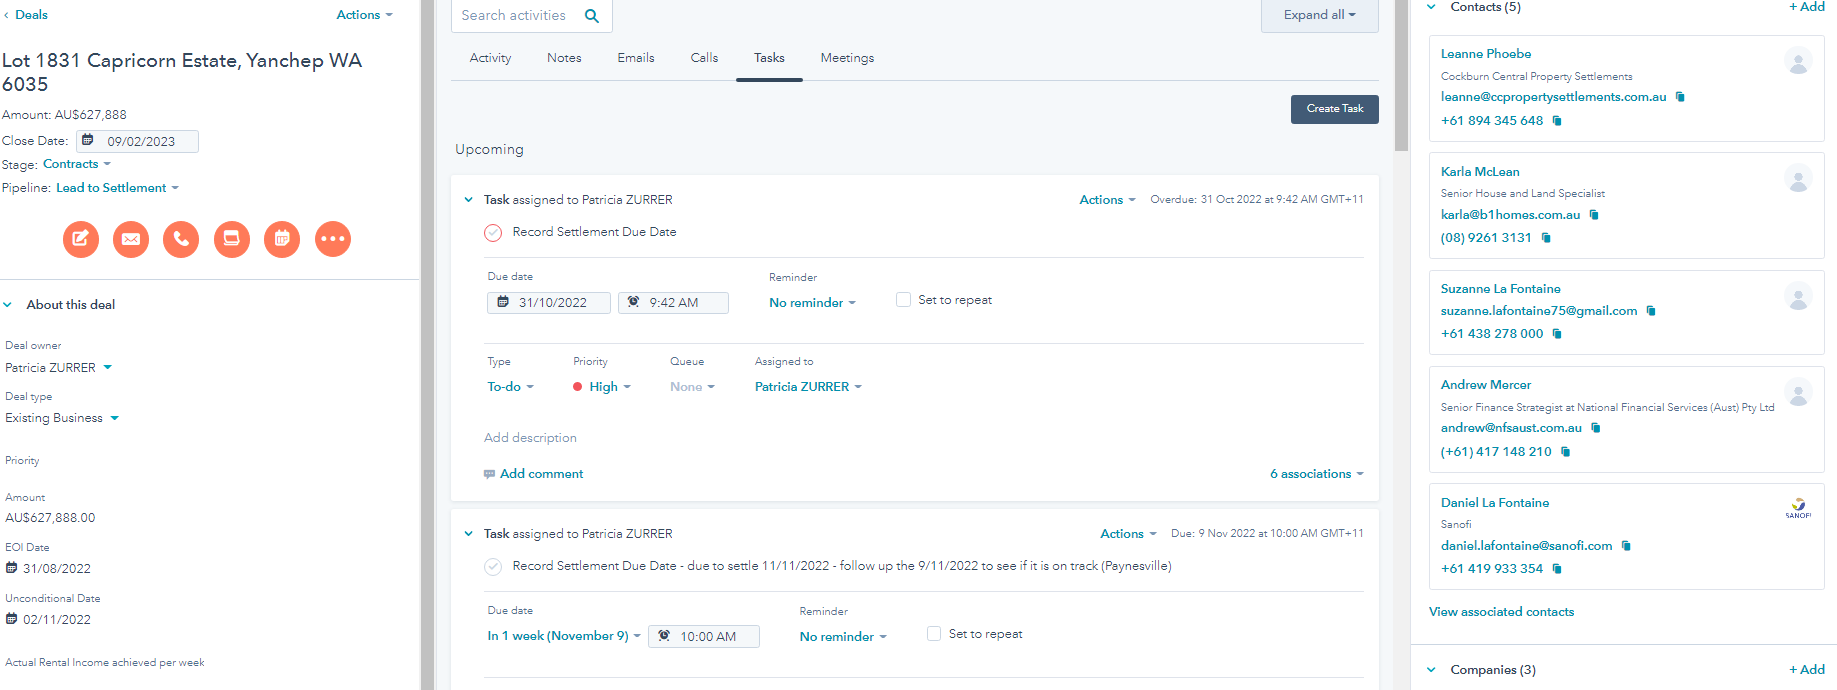
Task: Open the Expand all dropdown
Action: (1320, 15)
